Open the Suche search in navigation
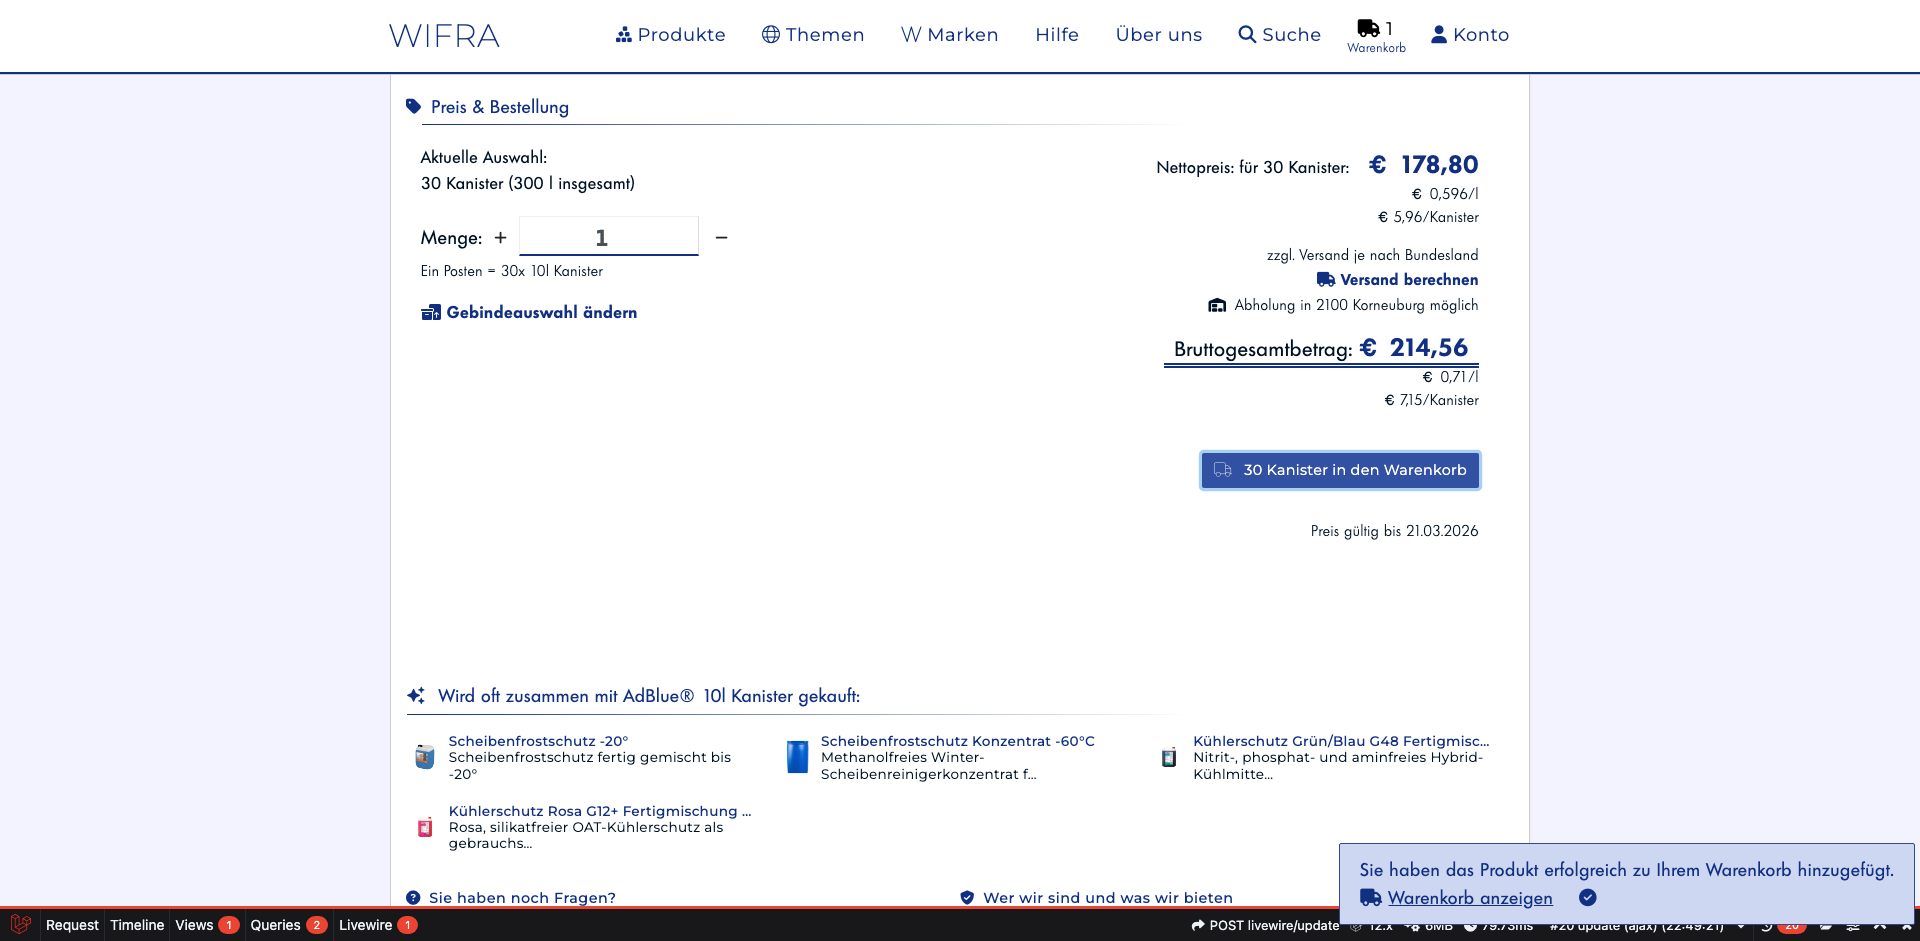Image resolution: width=1920 pixels, height=941 pixels. coord(1279,35)
